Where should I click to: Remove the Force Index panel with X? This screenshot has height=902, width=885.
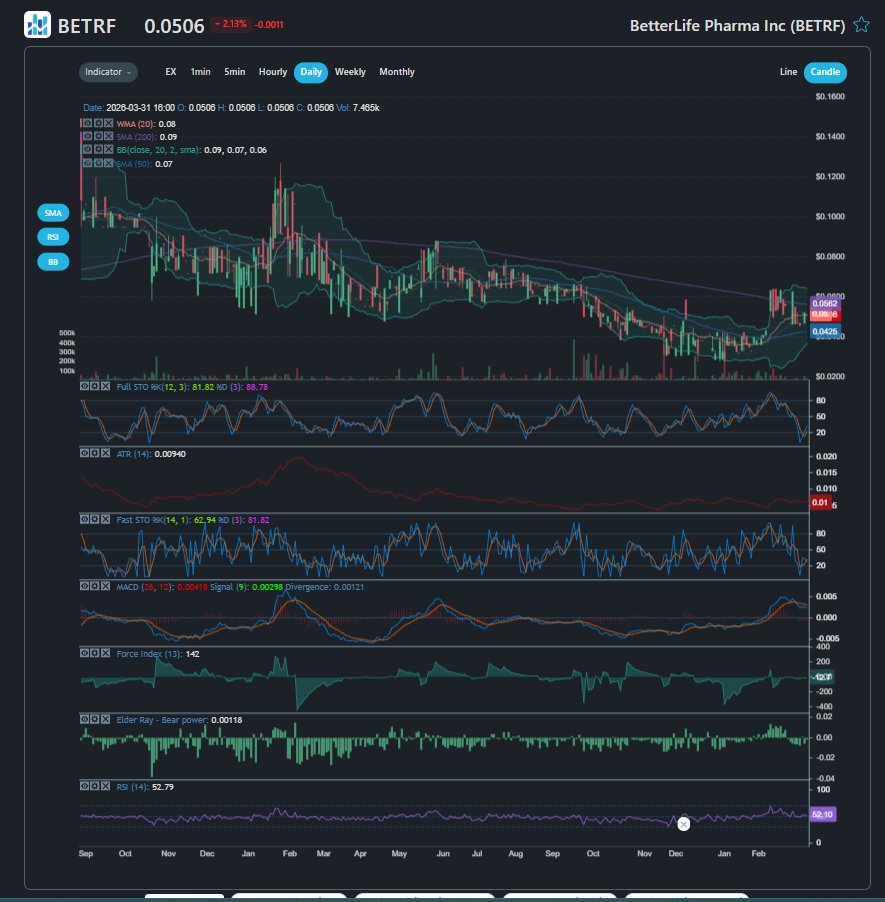pos(105,653)
